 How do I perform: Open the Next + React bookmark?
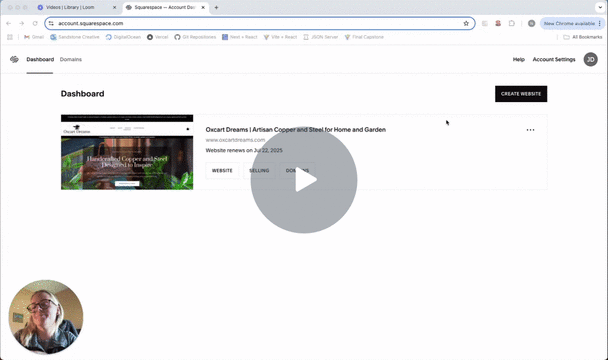[240, 37]
